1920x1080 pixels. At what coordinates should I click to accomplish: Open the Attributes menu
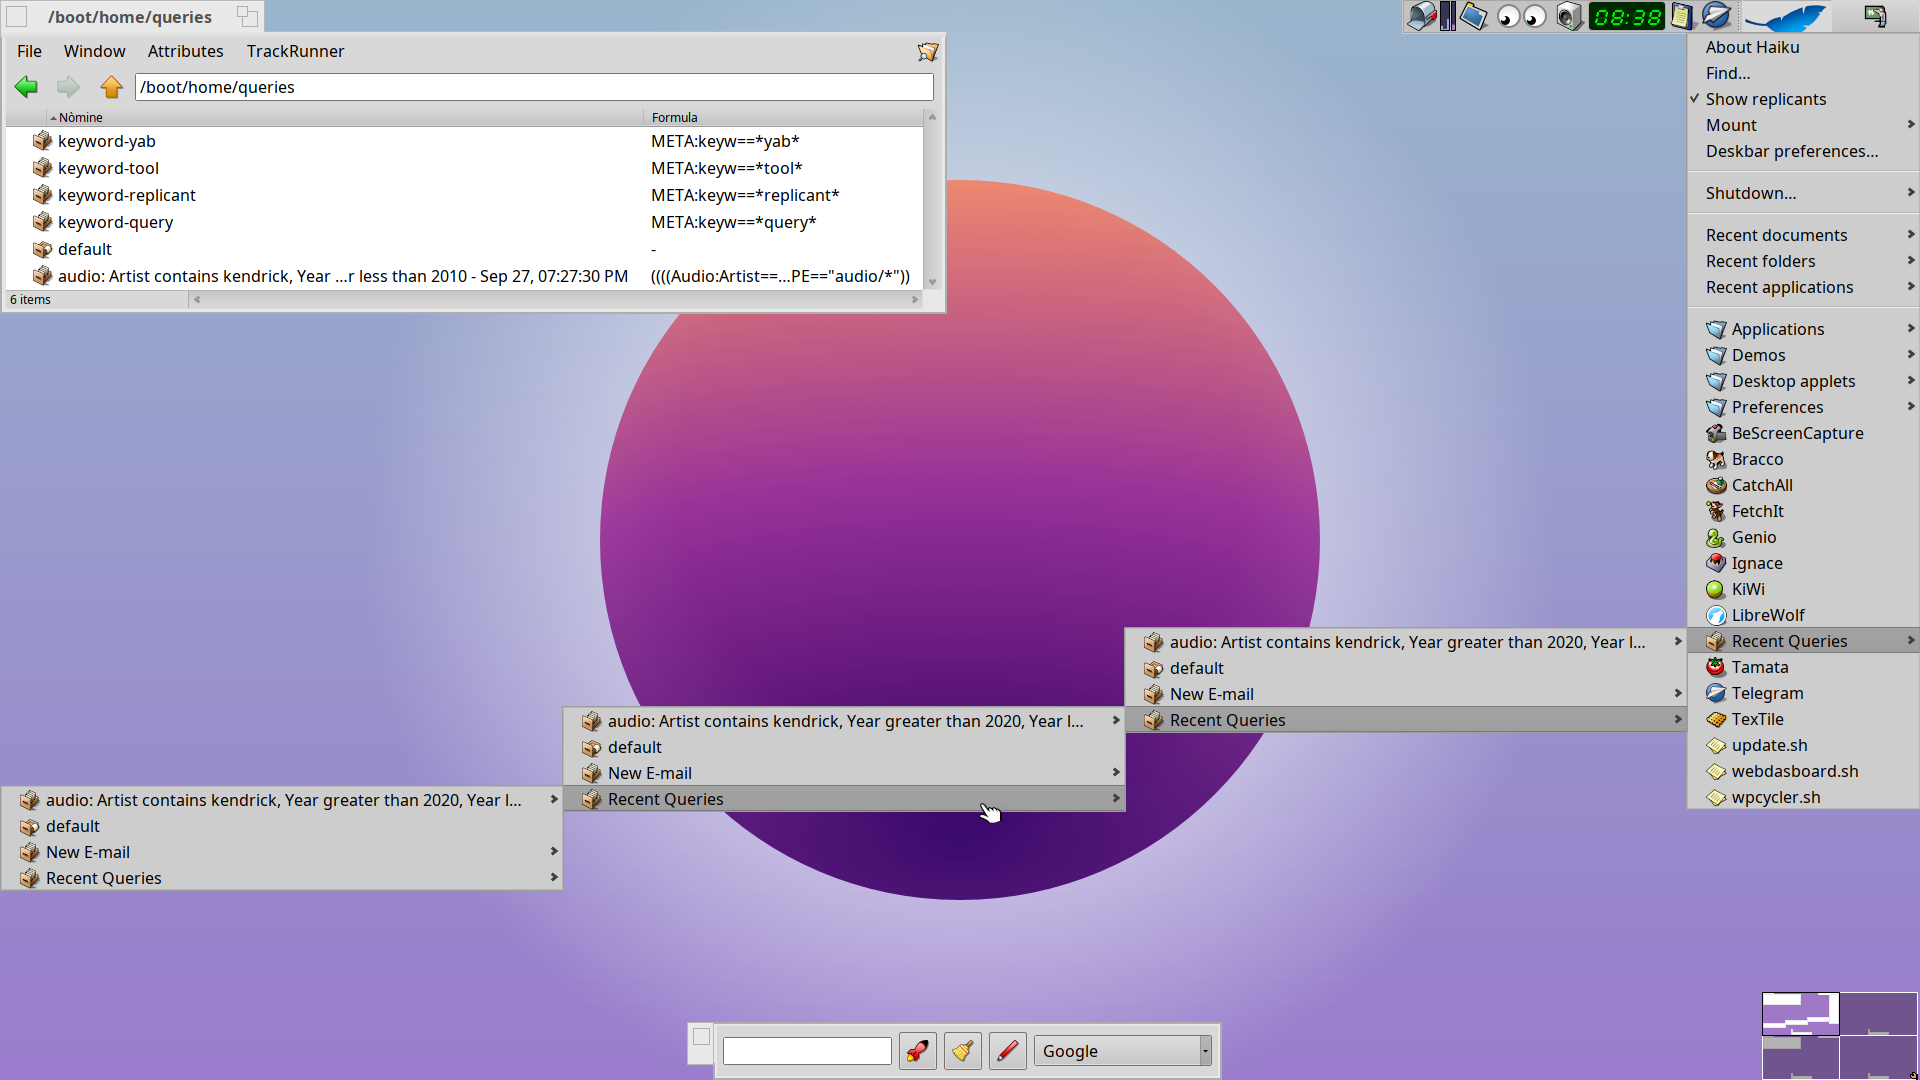pos(185,51)
